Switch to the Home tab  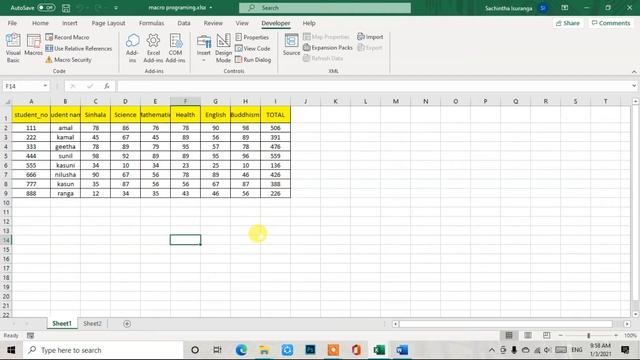[40, 23]
